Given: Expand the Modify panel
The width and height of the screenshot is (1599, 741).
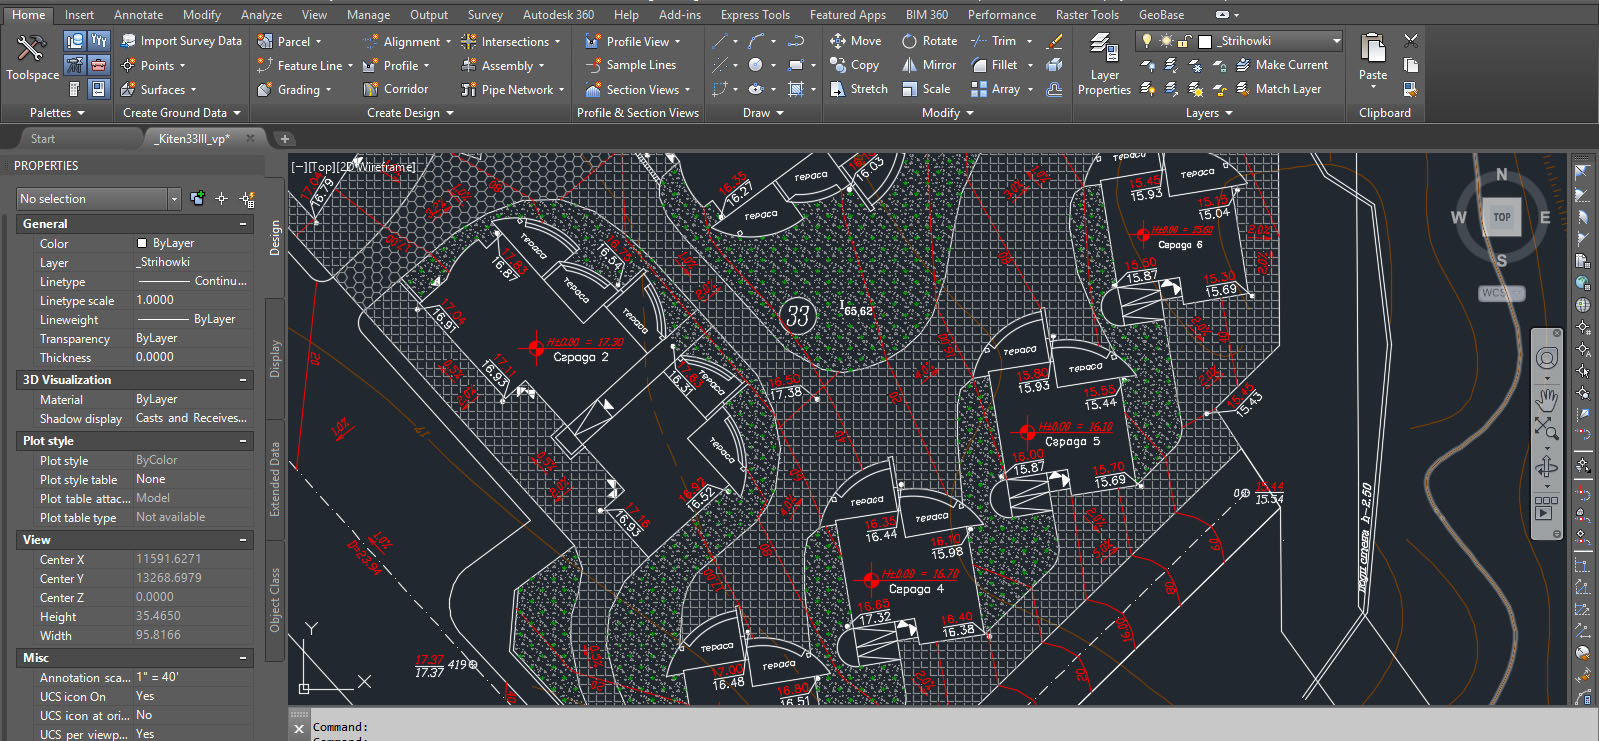Looking at the screenshot, I should [x=947, y=113].
